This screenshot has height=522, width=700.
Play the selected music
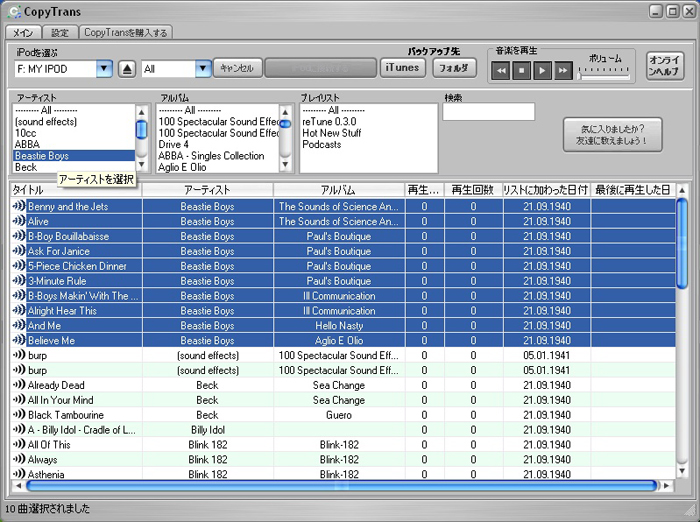[542, 71]
